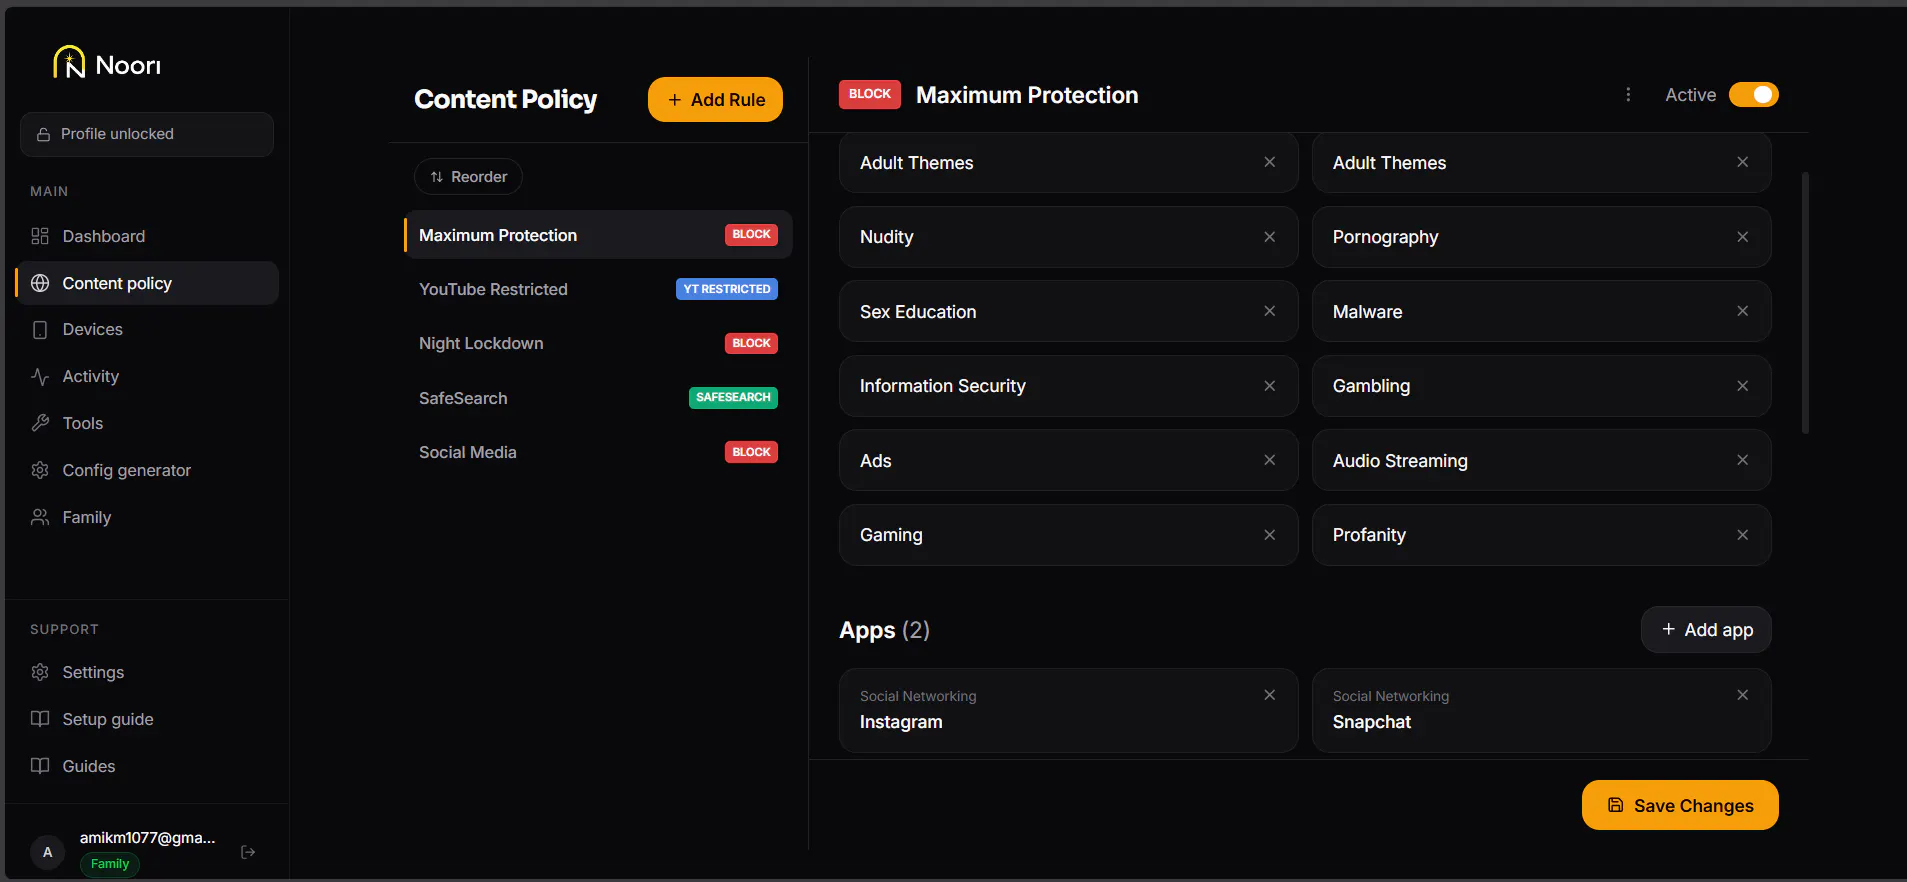Click the Maximum Protection panel title
The height and width of the screenshot is (882, 1907).
point(1027,95)
